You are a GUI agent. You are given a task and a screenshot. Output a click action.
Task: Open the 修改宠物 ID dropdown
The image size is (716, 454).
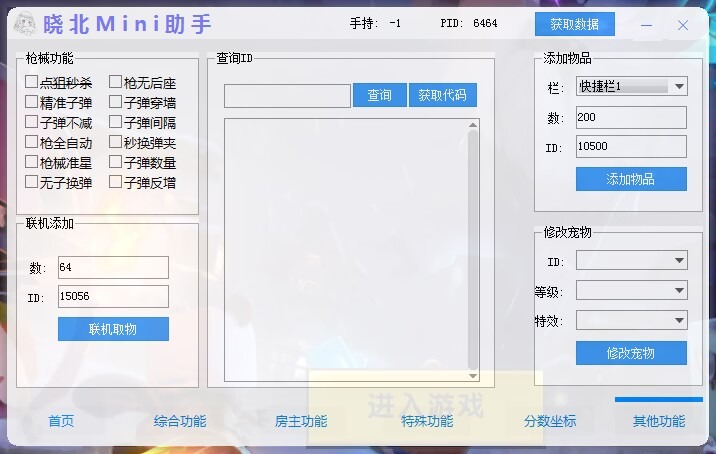pyautogui.click(x=632, y=260)
